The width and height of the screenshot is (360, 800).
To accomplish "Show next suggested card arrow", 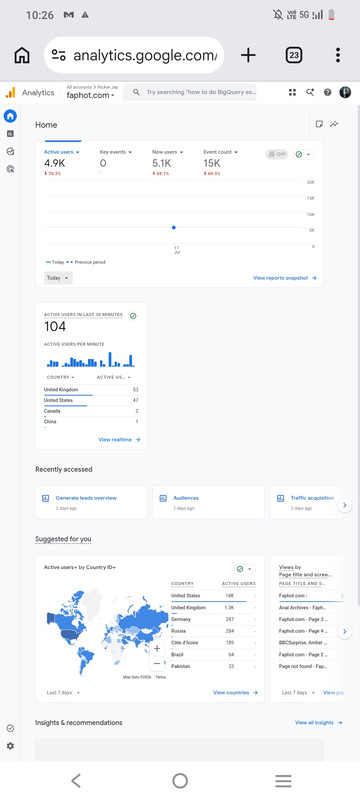I will (345, 632).
